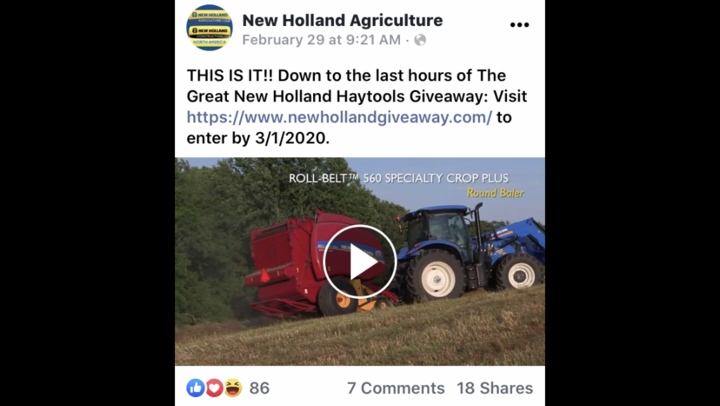Viewport: 720px width, 406px height.
Task: Click the blue tractor in the video
Action: (473, 253)
